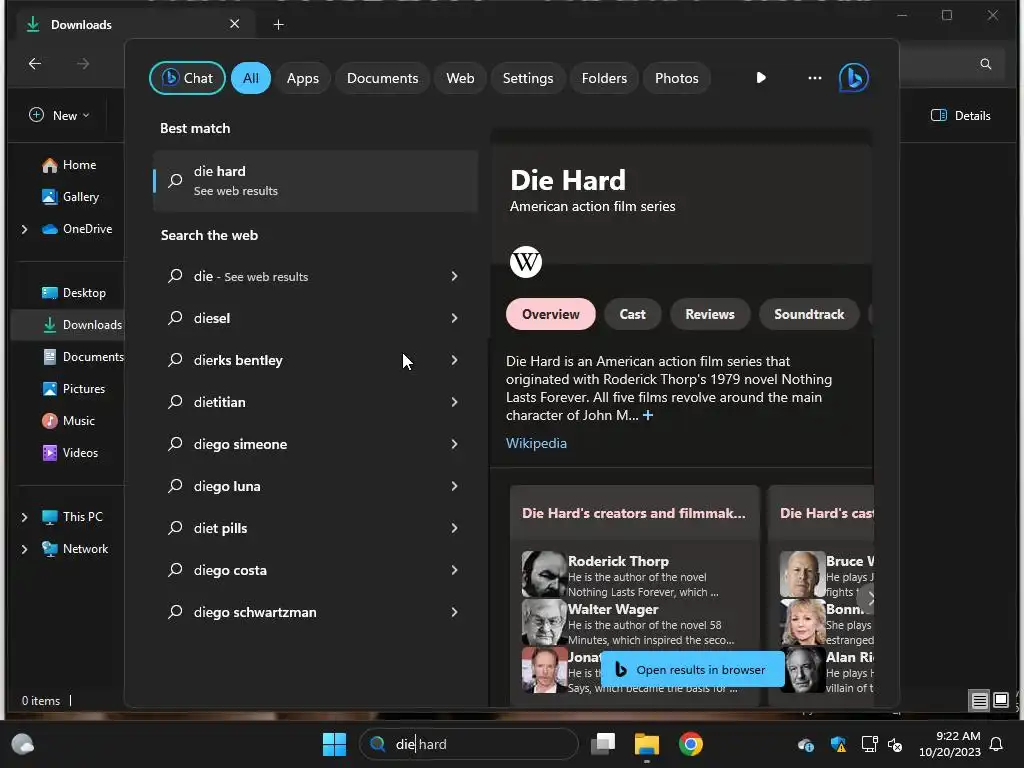Screen dimensions: 1024x768
Task: Switch to the Soundtrack tab
Action: [809, 314]
